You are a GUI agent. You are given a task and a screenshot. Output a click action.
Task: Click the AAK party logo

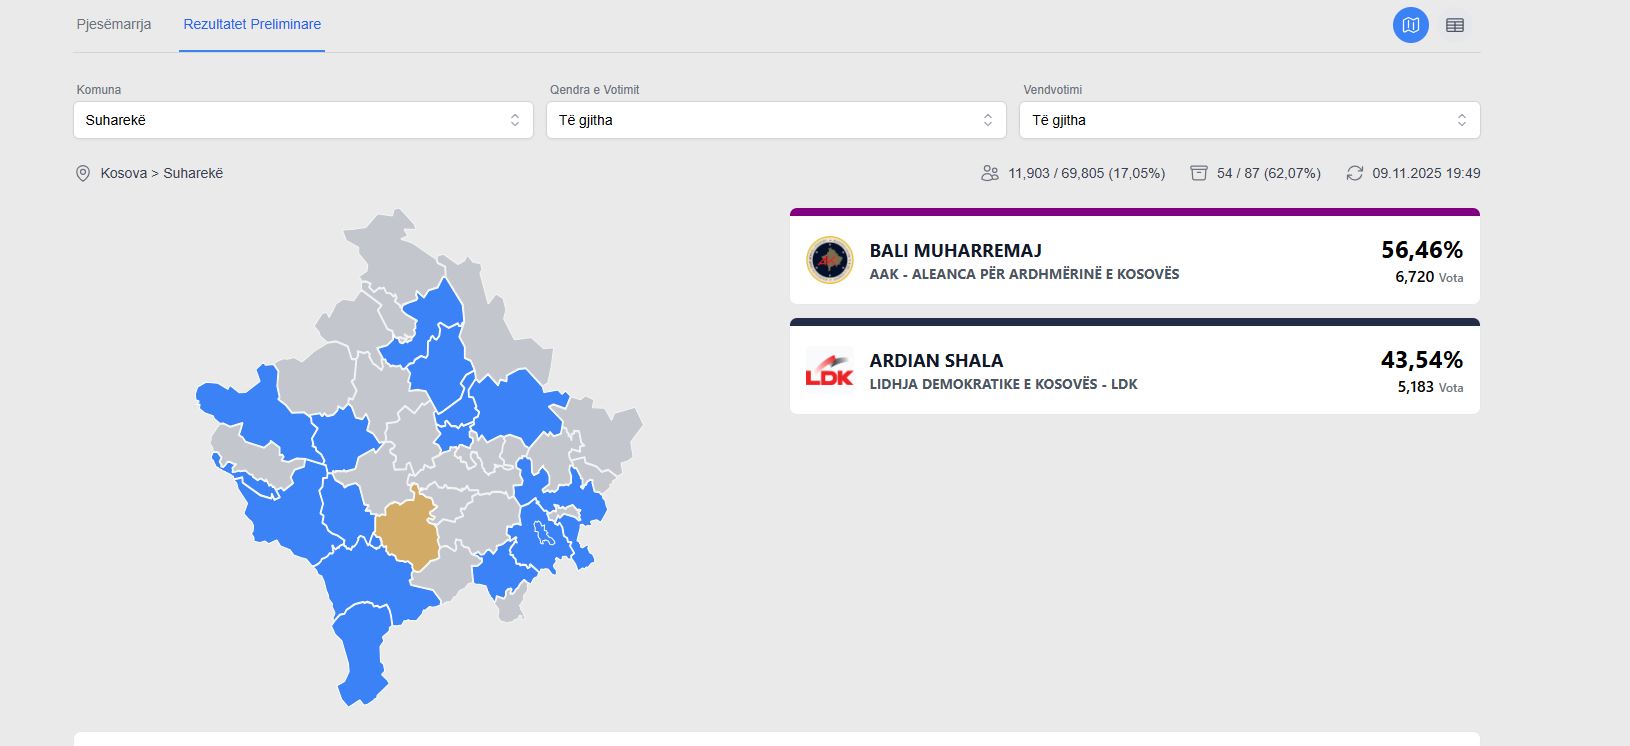point(830,261)
